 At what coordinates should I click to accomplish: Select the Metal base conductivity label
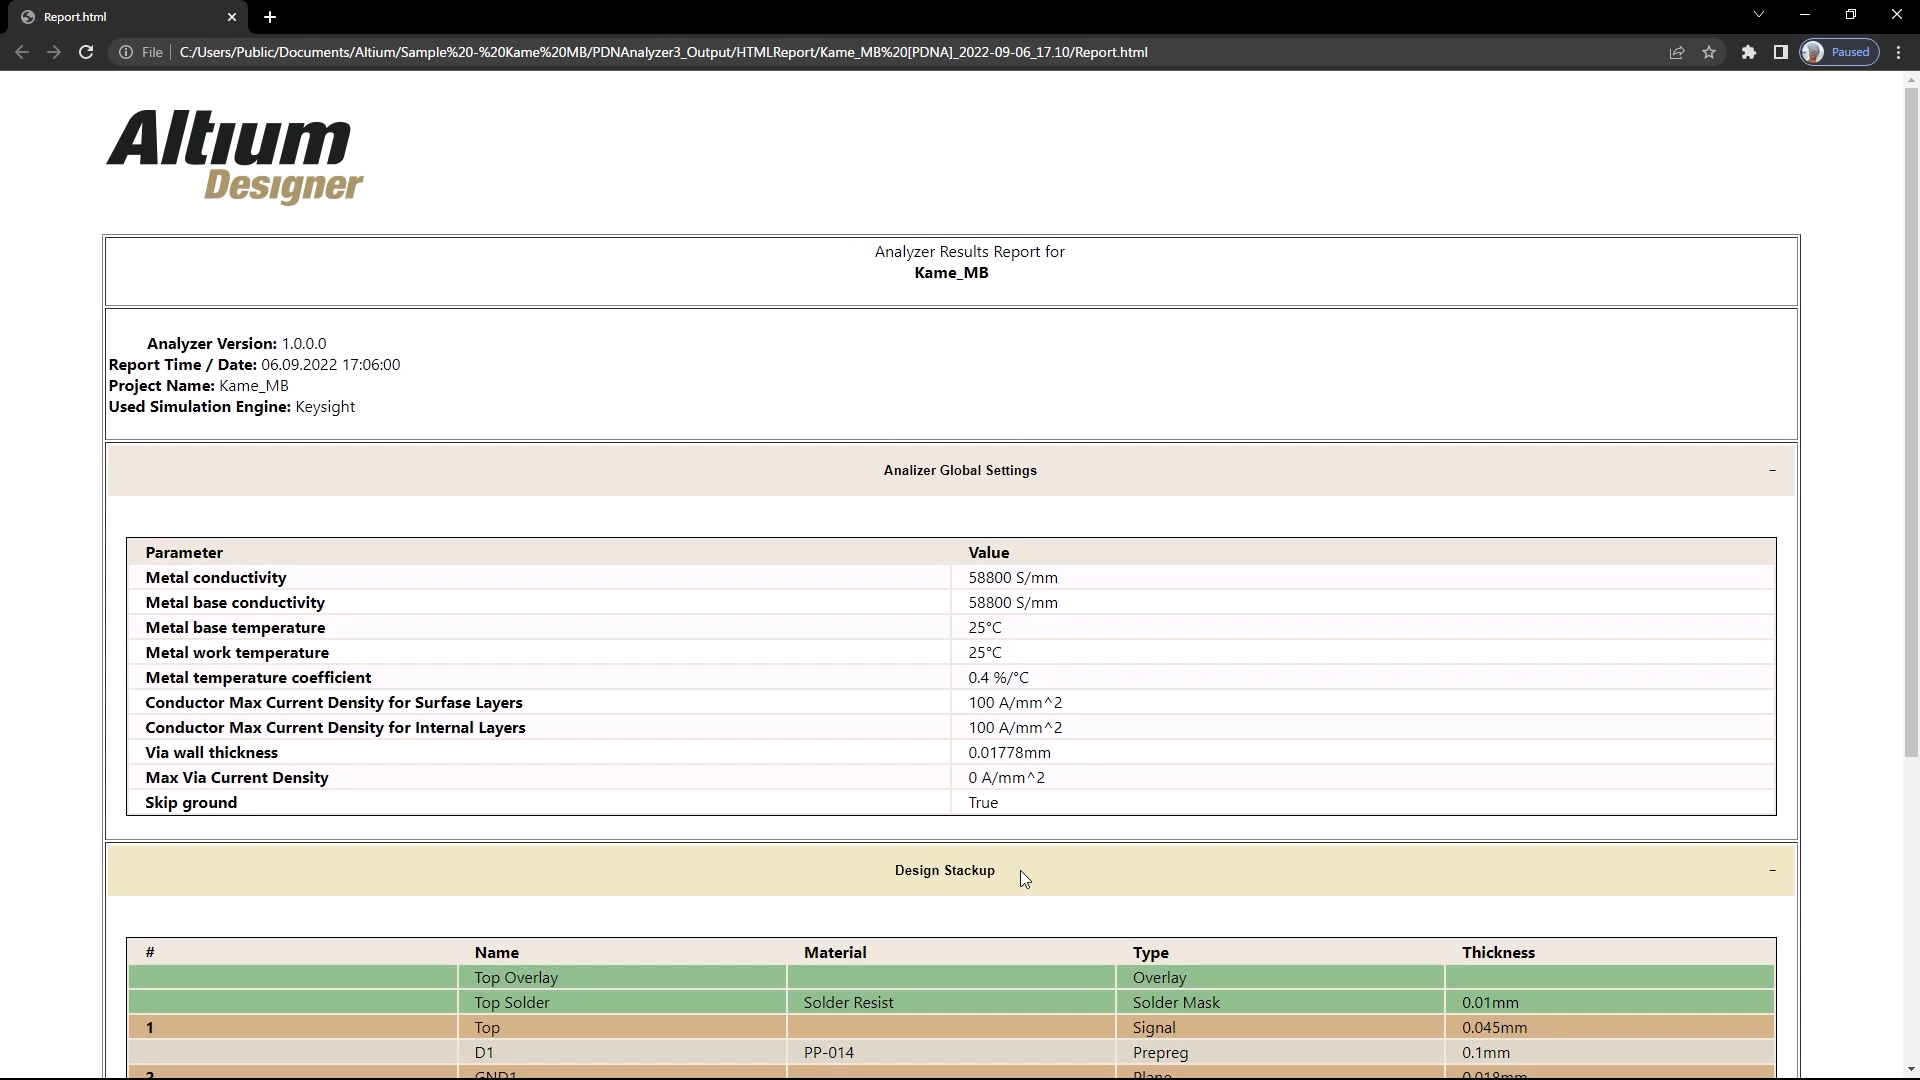point(235,602)
